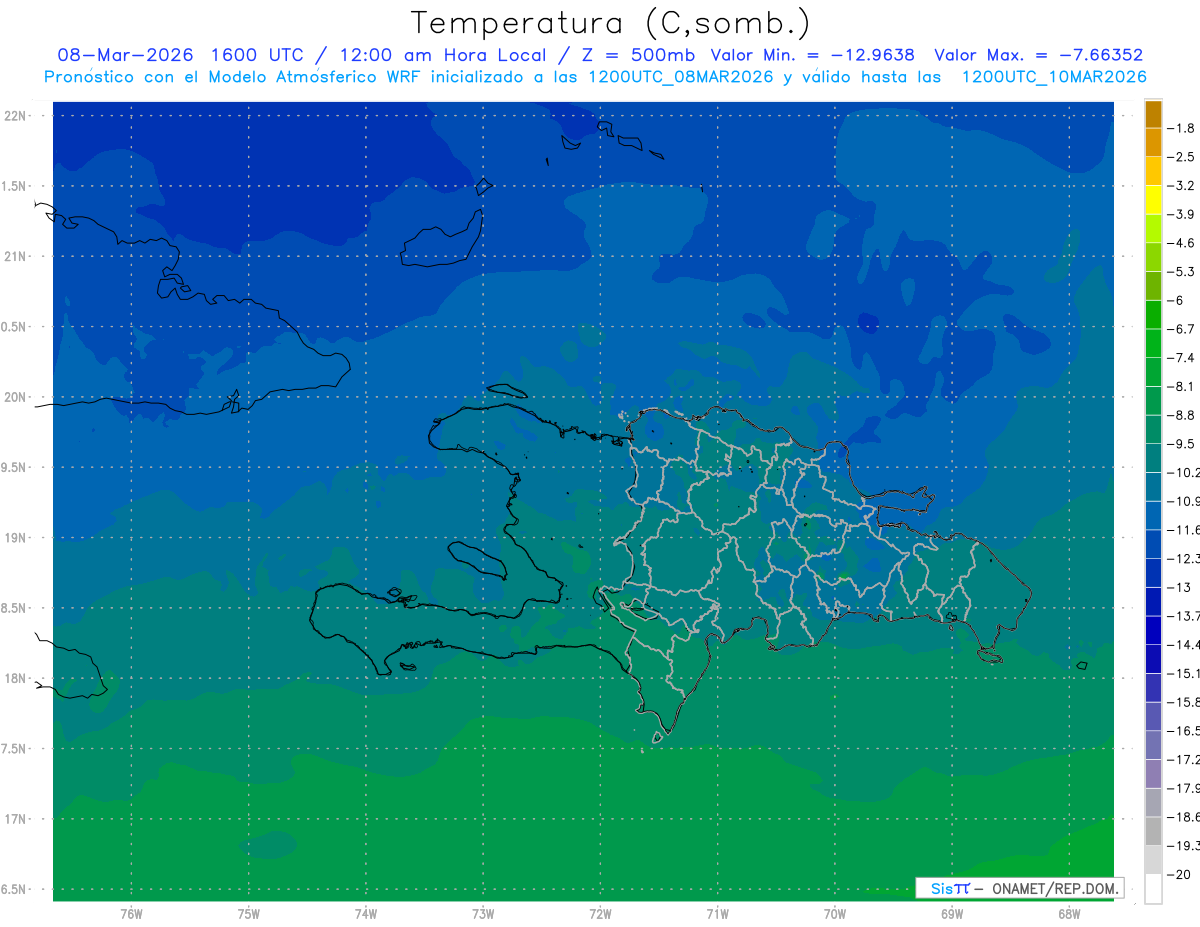1200x927 pixels.
Task: Click the "73W" longitude label
Action: (x=483, y=914)
